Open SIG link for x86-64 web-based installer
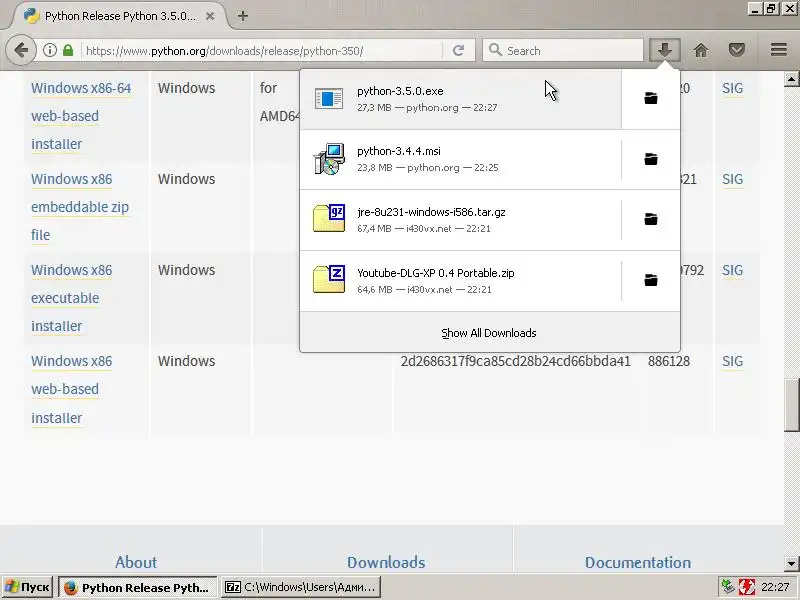Viewport: 800px width, 600px height. pyautogui.click(x=732, y=88)
